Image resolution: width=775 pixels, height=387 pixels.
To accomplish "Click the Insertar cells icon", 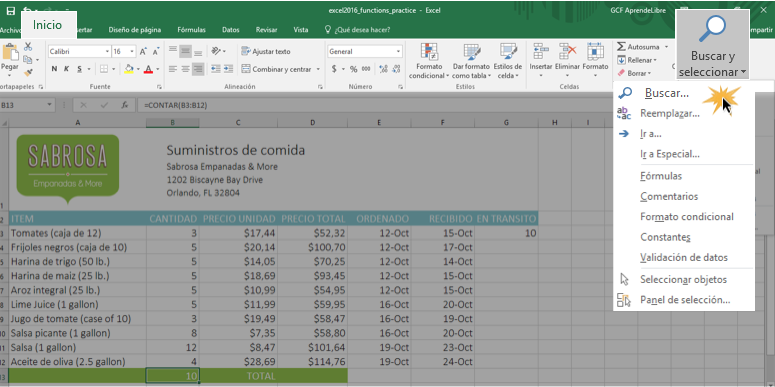I will [541, 52].
